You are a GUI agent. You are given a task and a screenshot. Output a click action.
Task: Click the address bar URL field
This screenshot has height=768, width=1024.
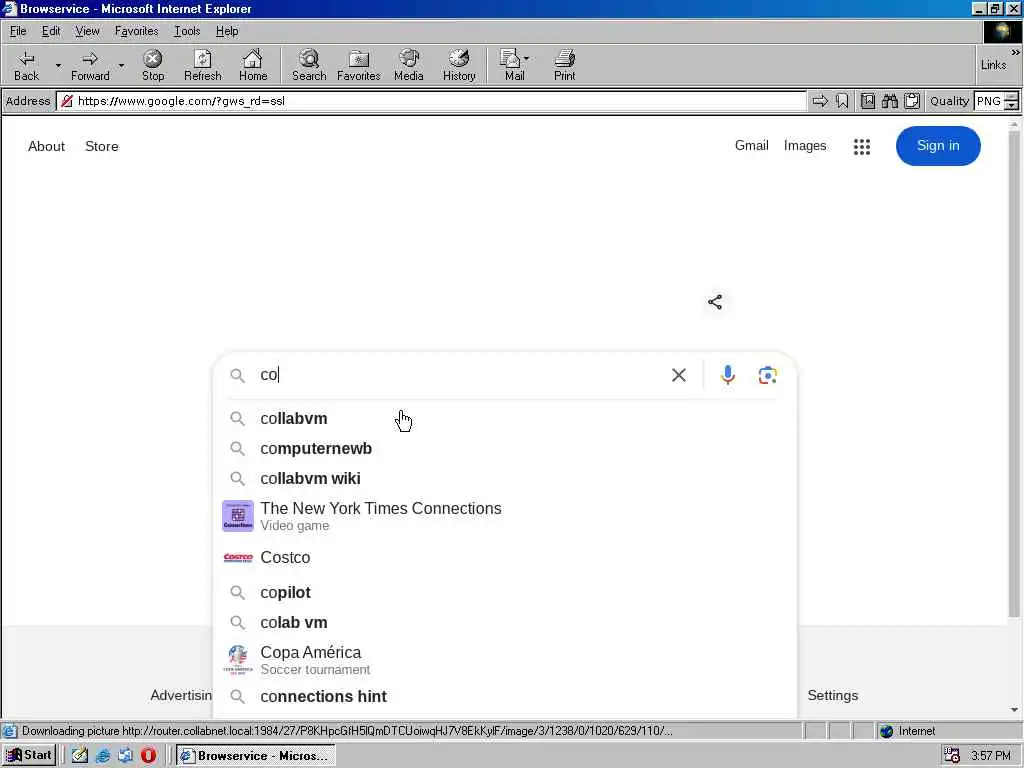click(x=431, y=101)
